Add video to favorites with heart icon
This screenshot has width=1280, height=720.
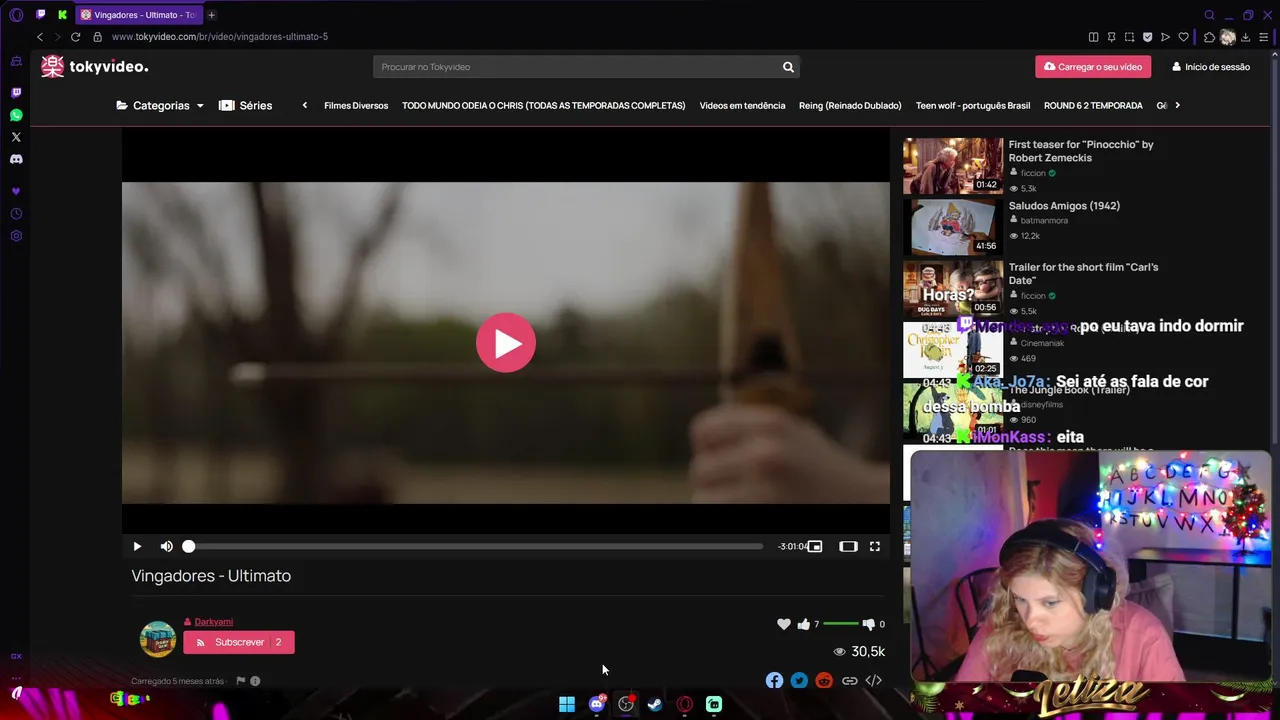coord(784,624)
